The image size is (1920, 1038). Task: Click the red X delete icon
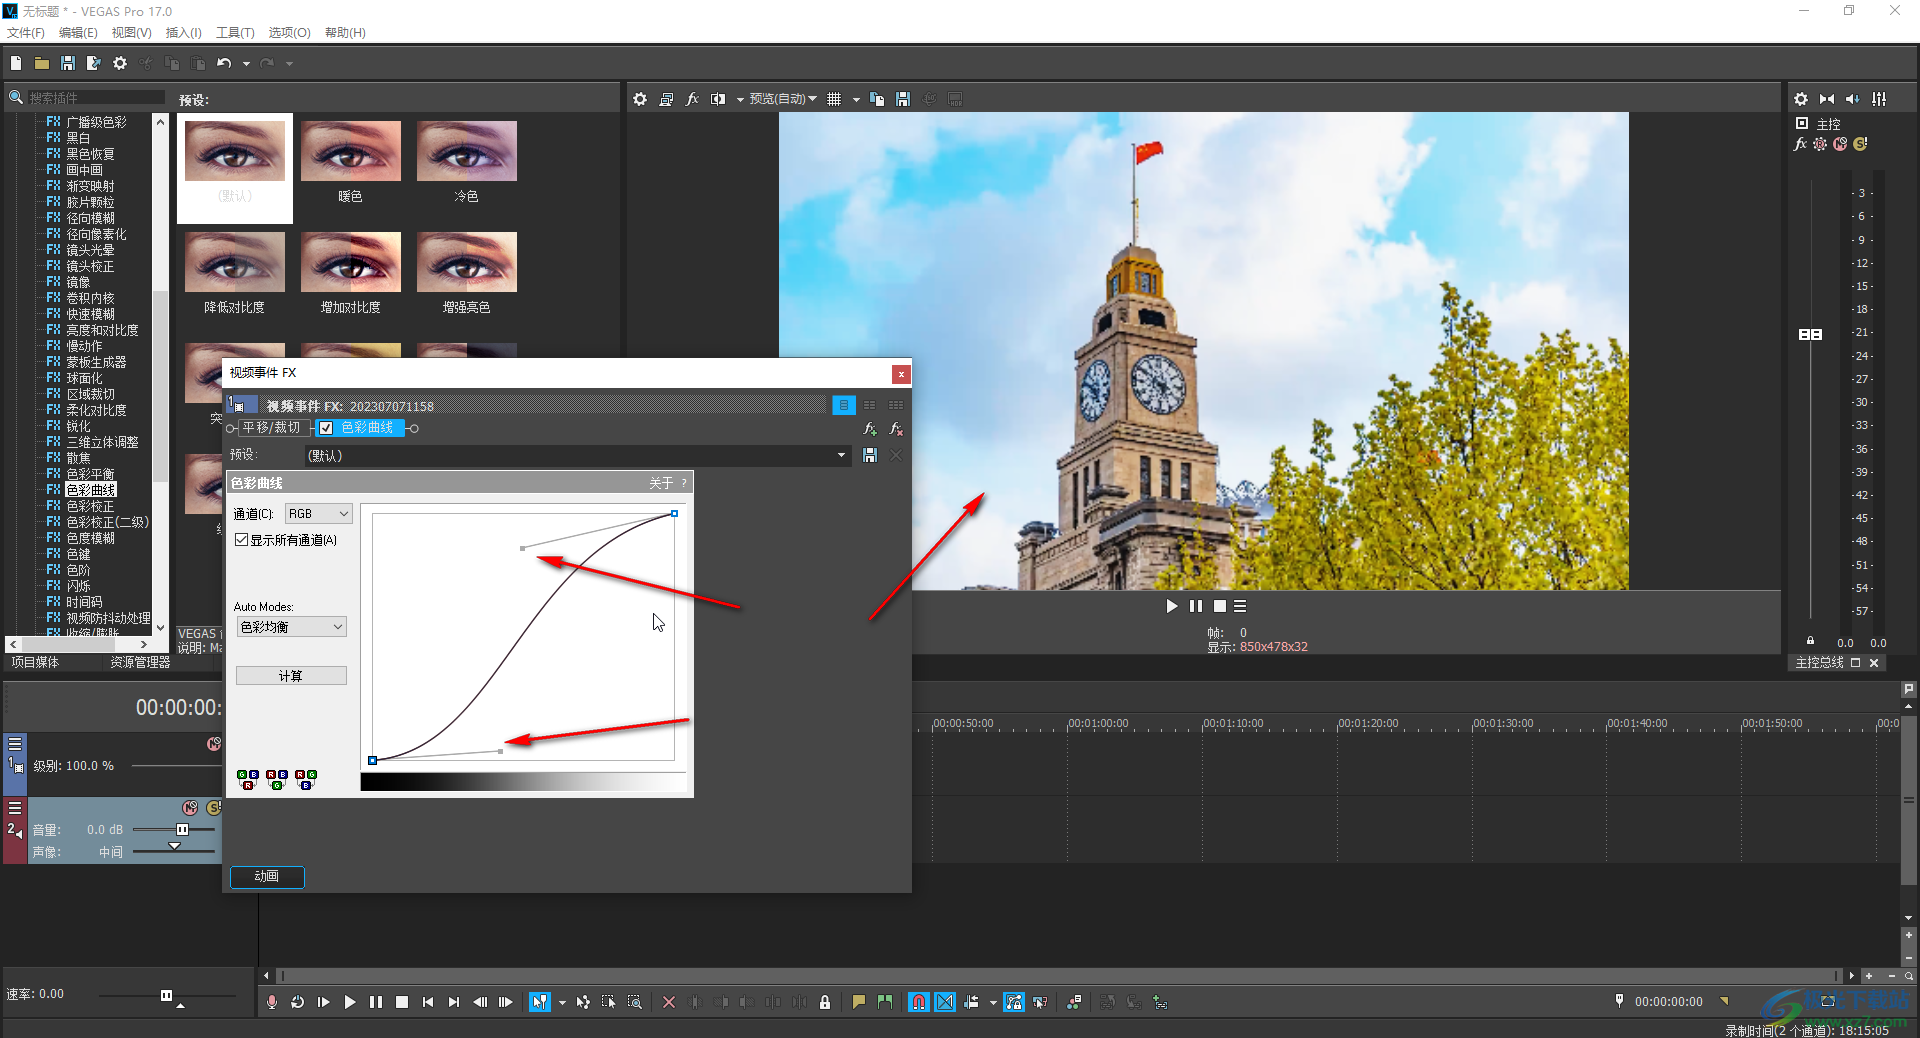[x=669, y=1002]
